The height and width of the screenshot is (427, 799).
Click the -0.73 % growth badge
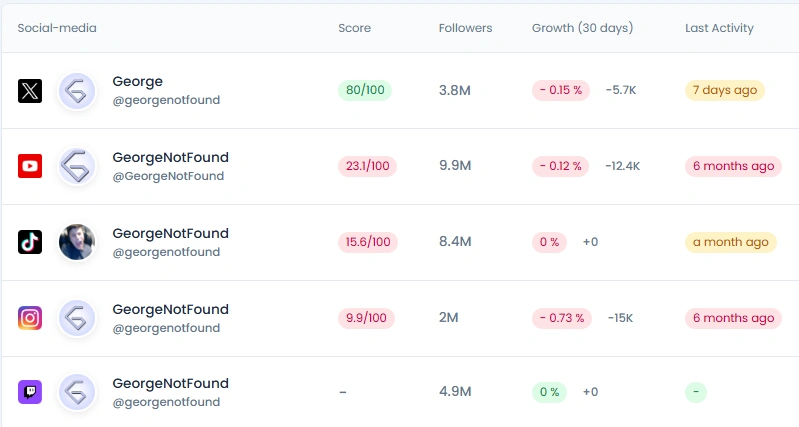(562, 318)
